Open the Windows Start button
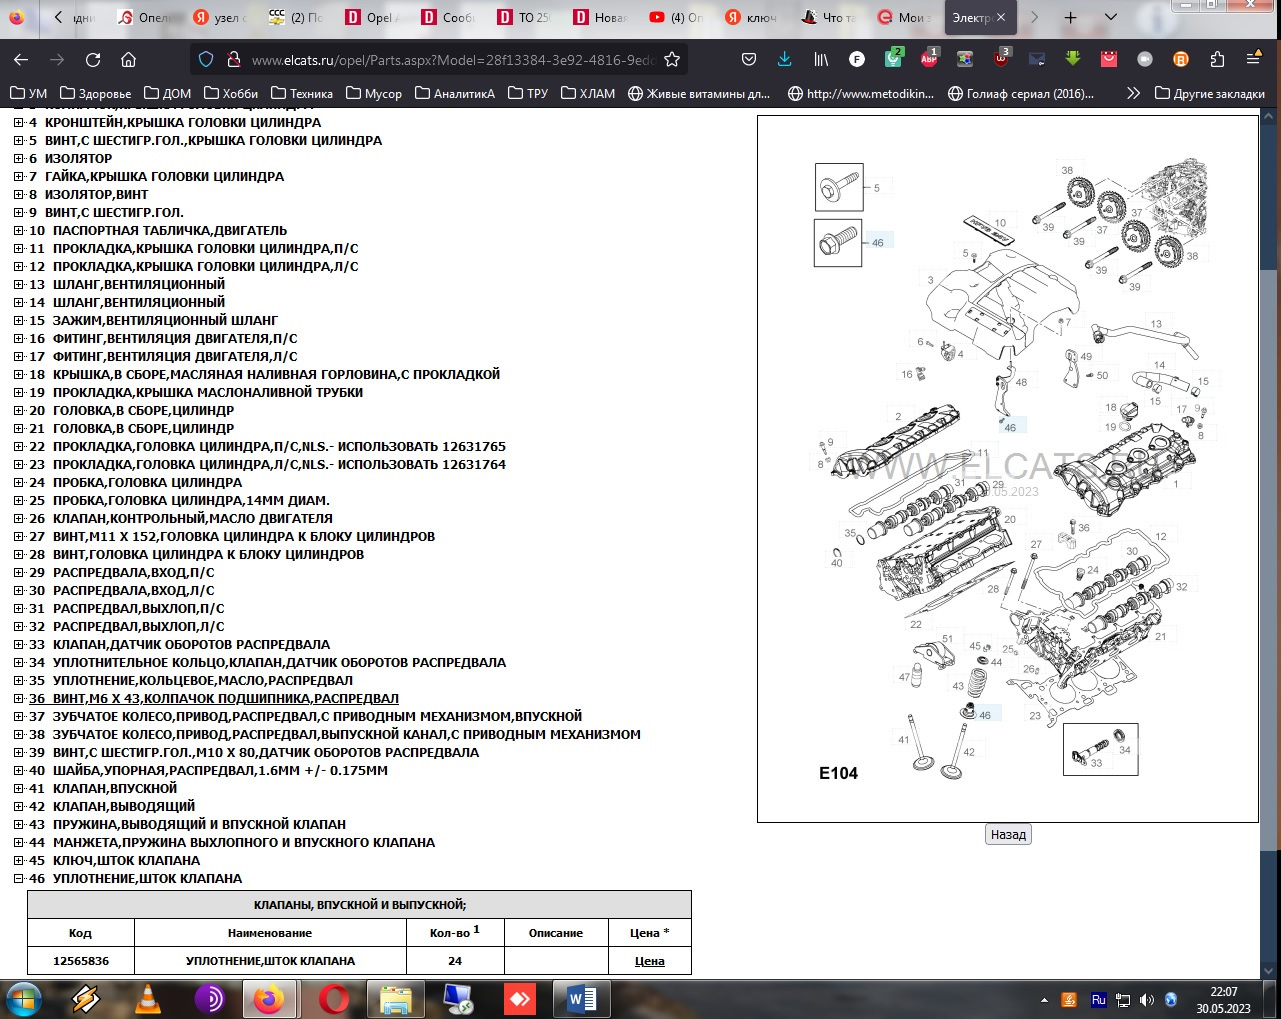Screen dimensions: 1281x1019 24,999
